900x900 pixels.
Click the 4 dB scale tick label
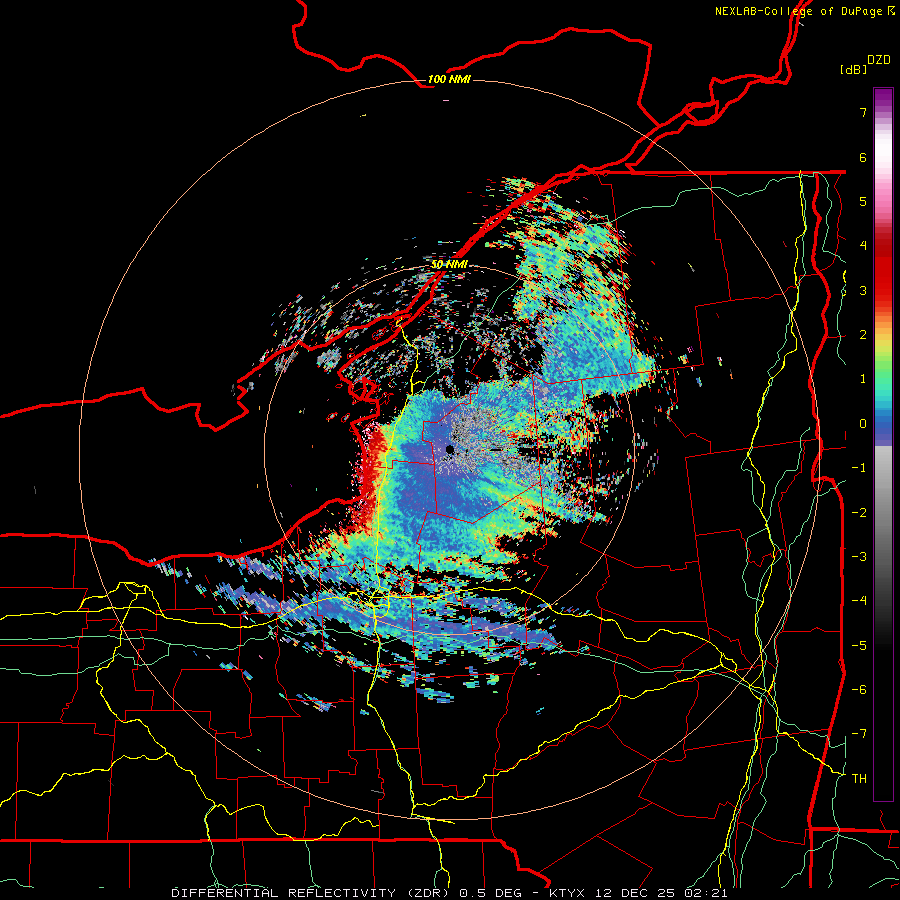tap(863, 246)
